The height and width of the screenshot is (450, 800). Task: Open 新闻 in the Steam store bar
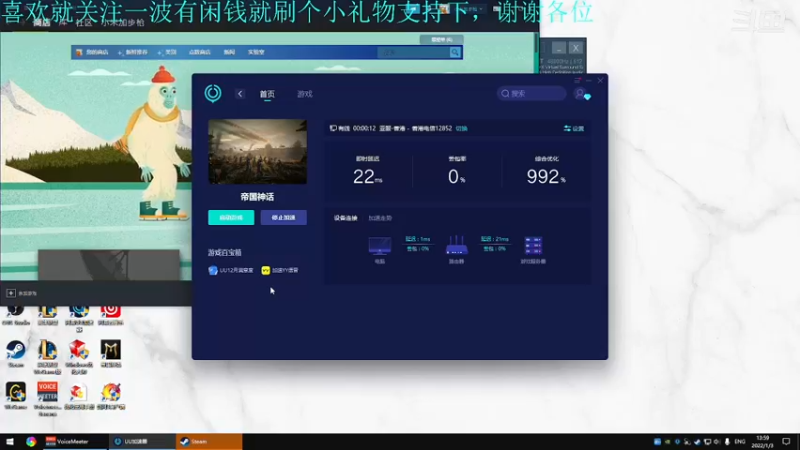[x=229, y=52]
